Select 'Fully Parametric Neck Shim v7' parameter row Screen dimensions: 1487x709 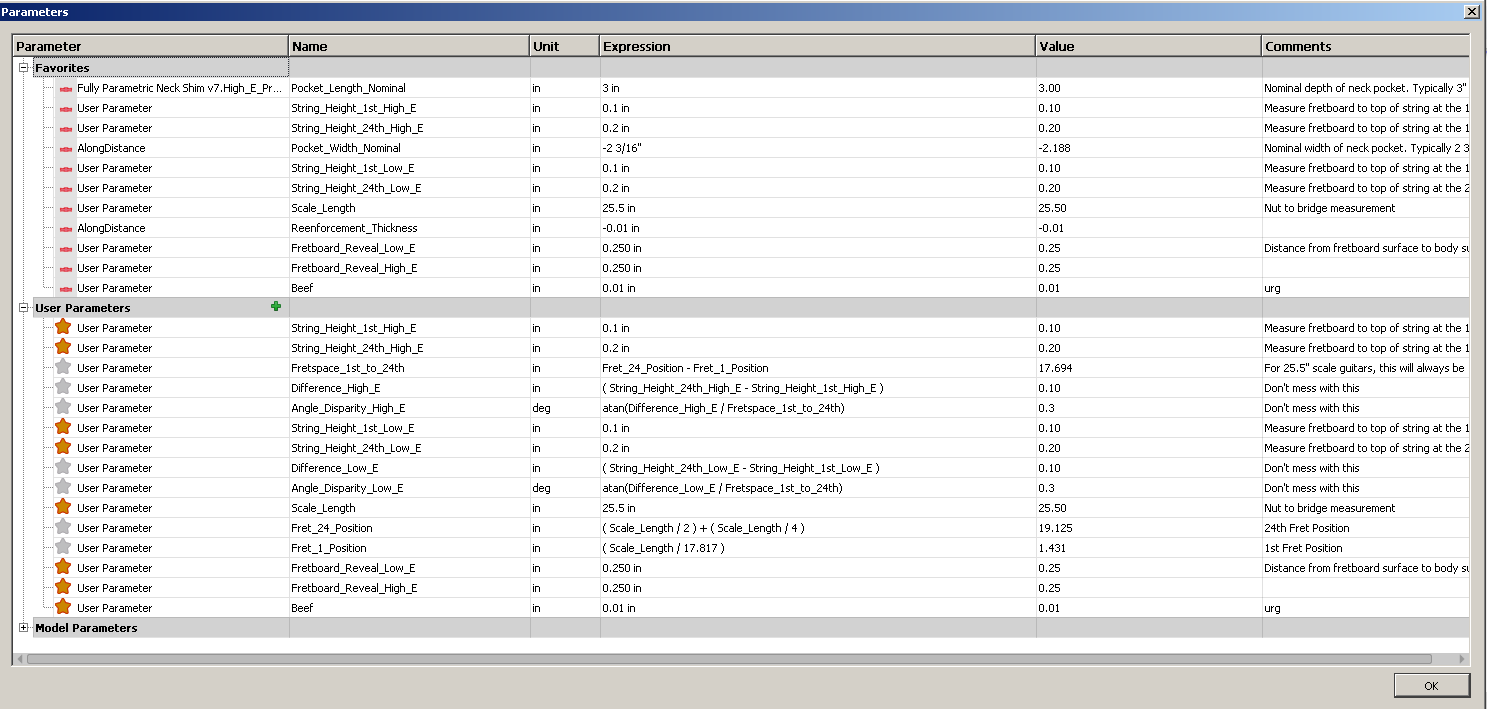click(x=180, y=88)
